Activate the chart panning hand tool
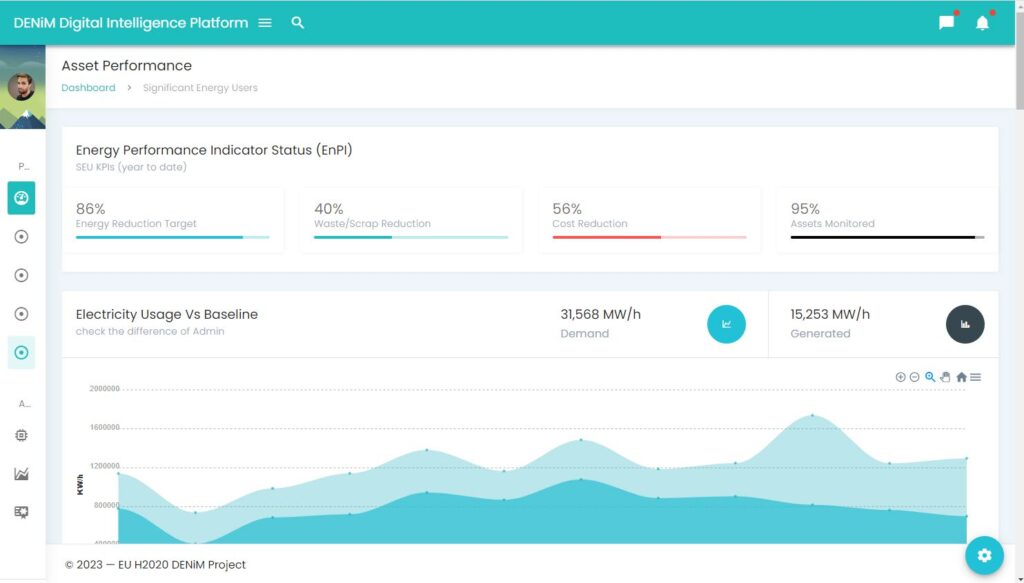Image resolution: width=1024 pixels, height=583 pixels. point(945,377)
